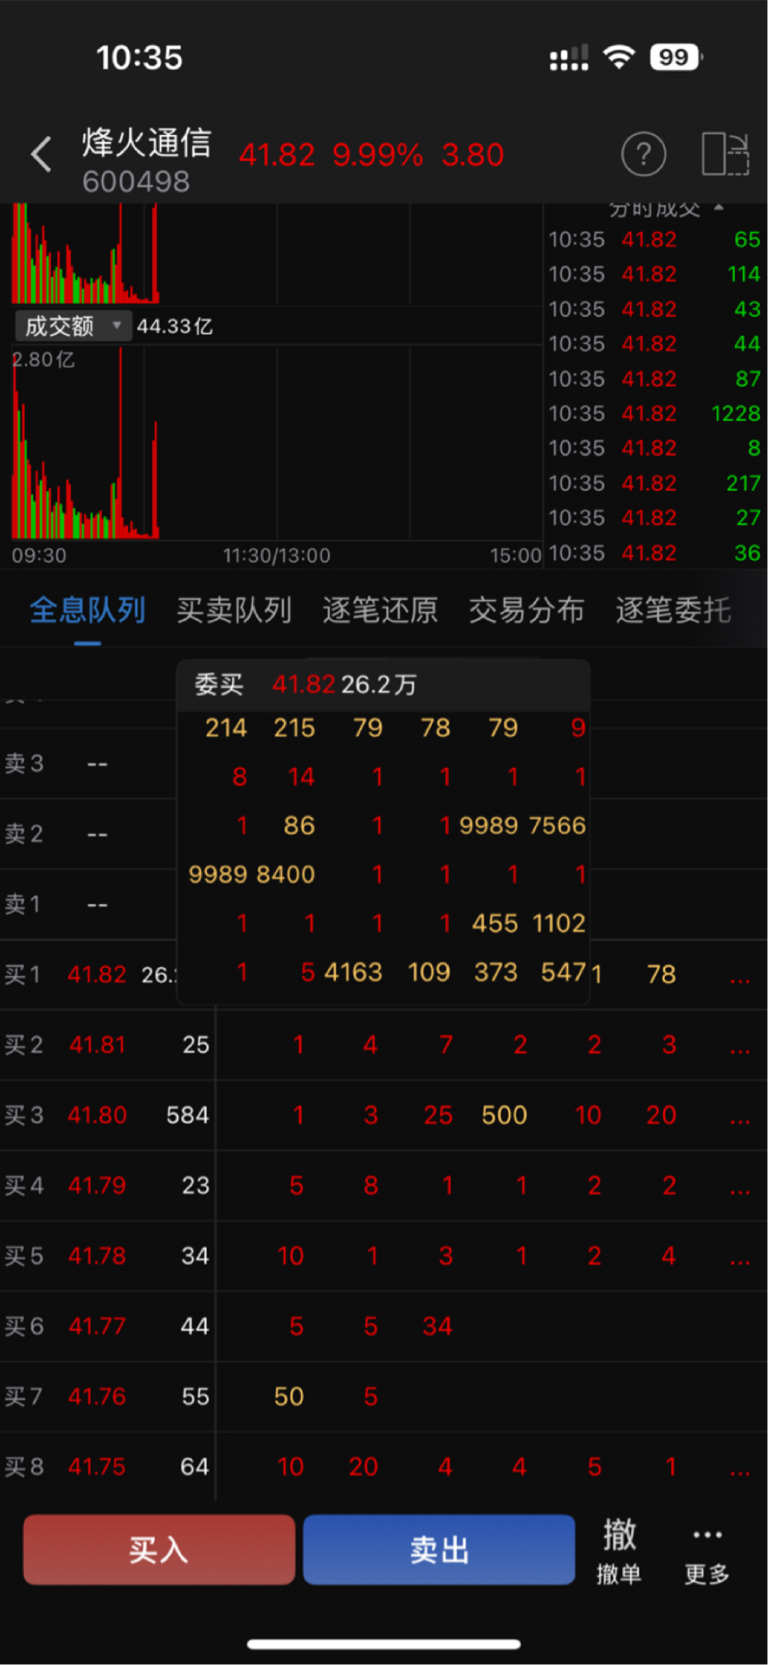
Task: Tap the battery indicator showing 99
Action: [675, 57]
